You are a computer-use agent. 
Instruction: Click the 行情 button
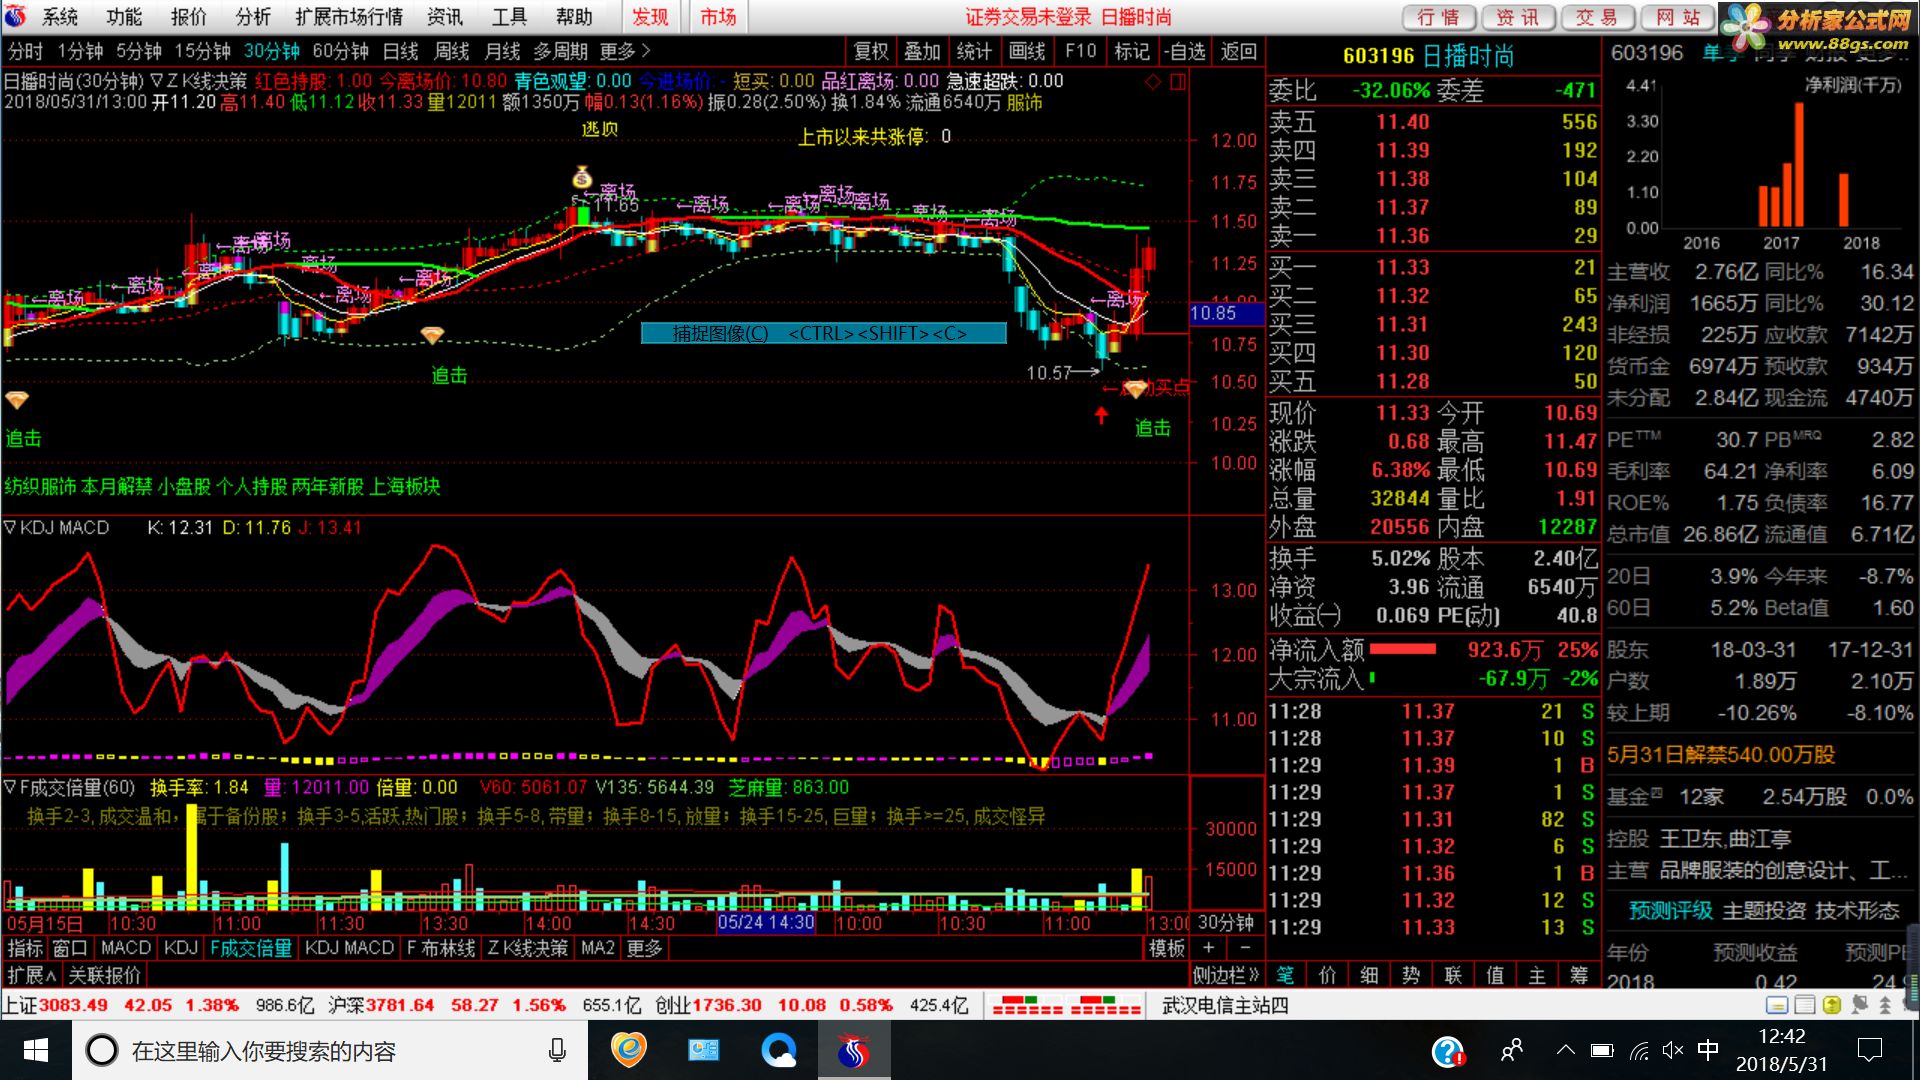click(1438, 17)
